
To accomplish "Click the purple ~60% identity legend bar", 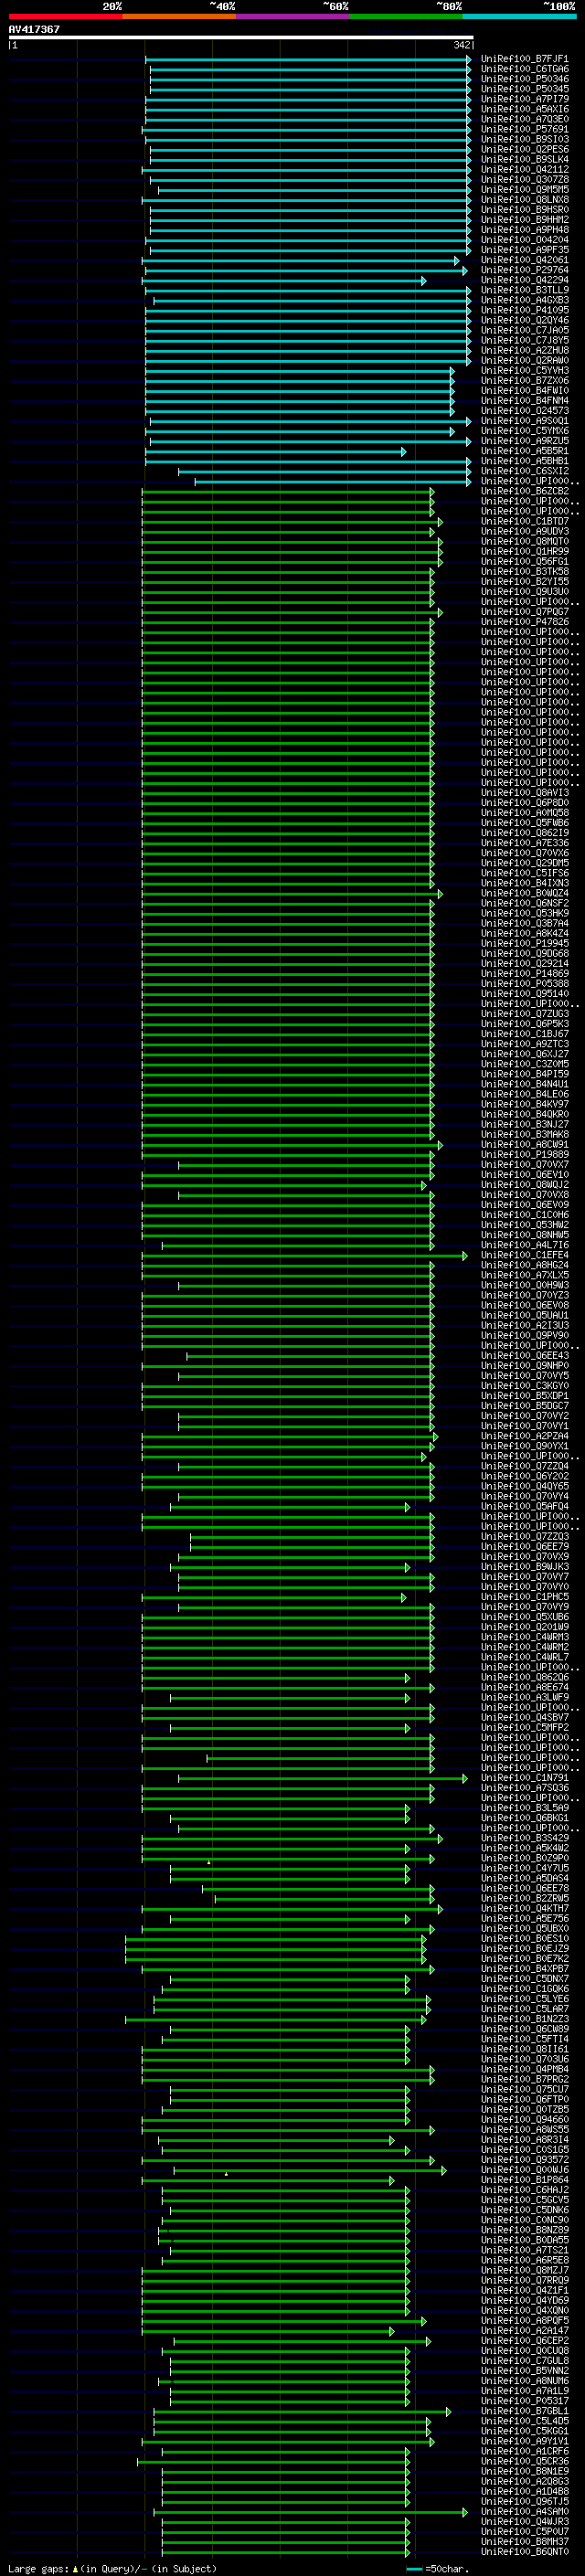I will click(x=292, y=17).
